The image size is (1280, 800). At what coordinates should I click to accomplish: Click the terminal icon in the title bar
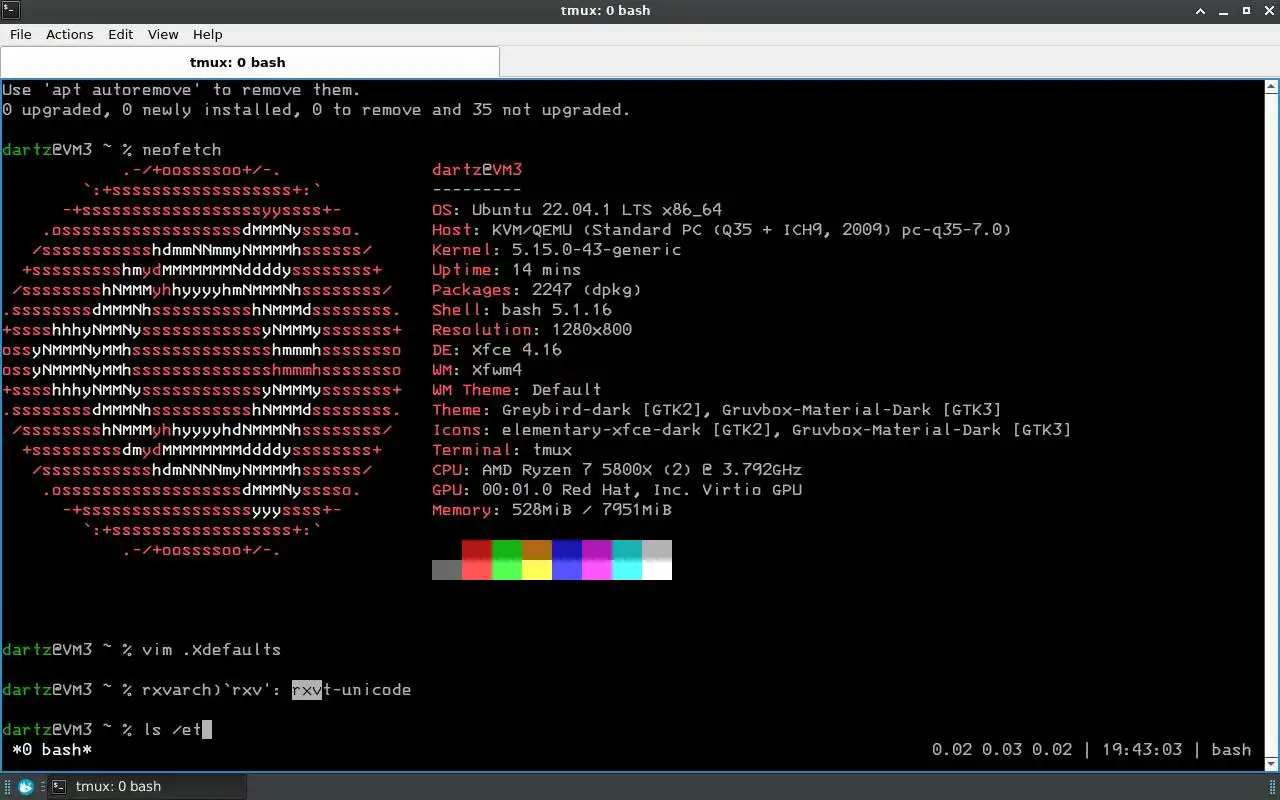pos(9,10)
